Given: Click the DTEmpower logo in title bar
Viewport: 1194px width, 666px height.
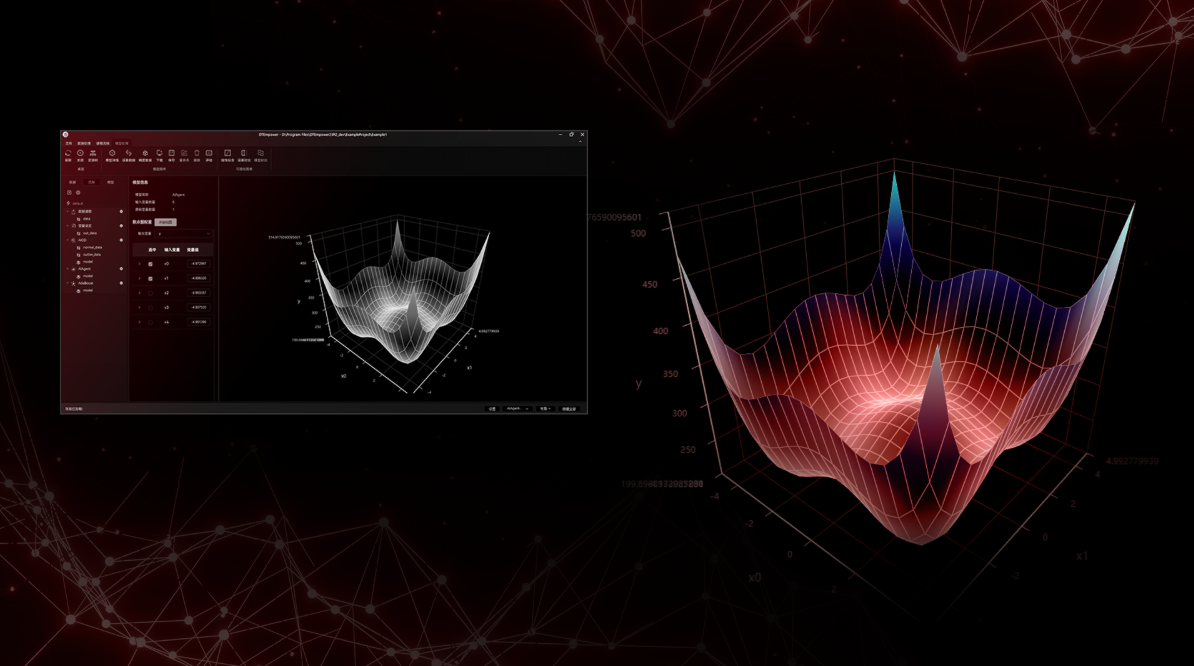Looking at the screenshot, I should point(65,134).
